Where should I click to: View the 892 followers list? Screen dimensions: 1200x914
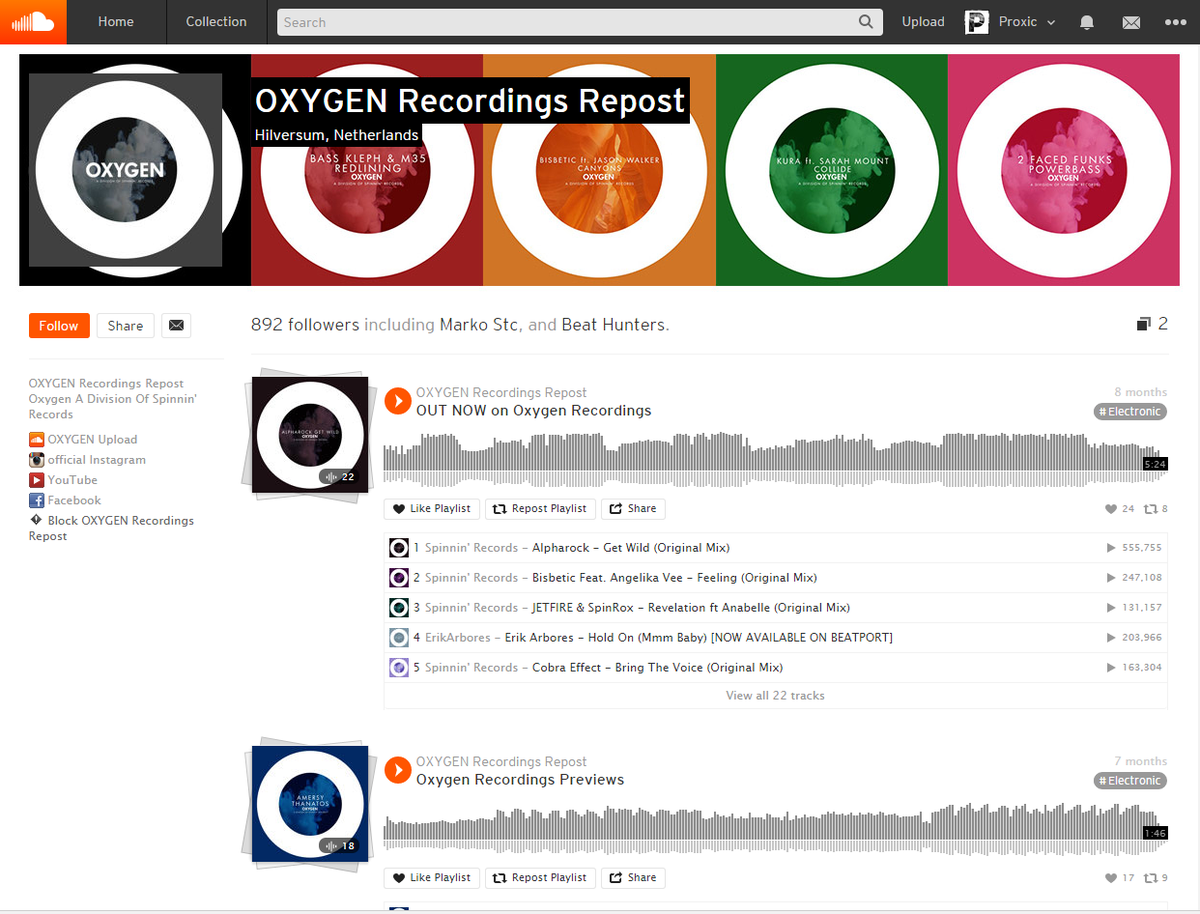coord(305,325)
